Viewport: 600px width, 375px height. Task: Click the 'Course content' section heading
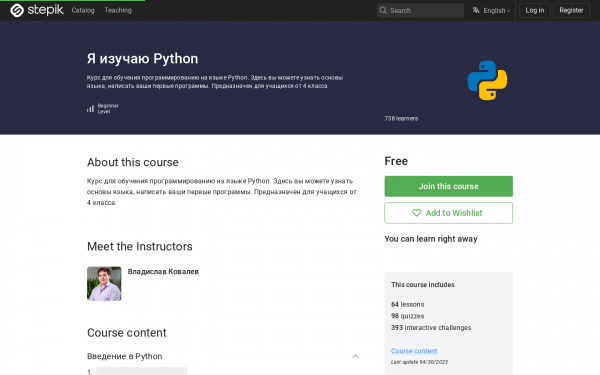(127, 333)
